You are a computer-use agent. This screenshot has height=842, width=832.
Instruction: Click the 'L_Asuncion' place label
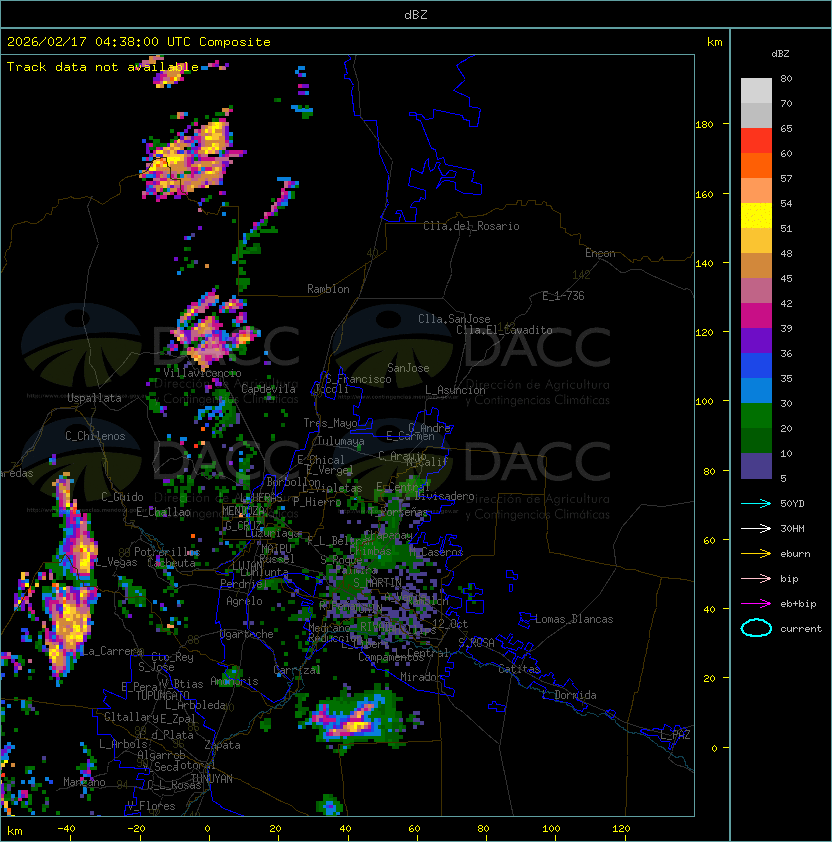(x=455, y=390)
